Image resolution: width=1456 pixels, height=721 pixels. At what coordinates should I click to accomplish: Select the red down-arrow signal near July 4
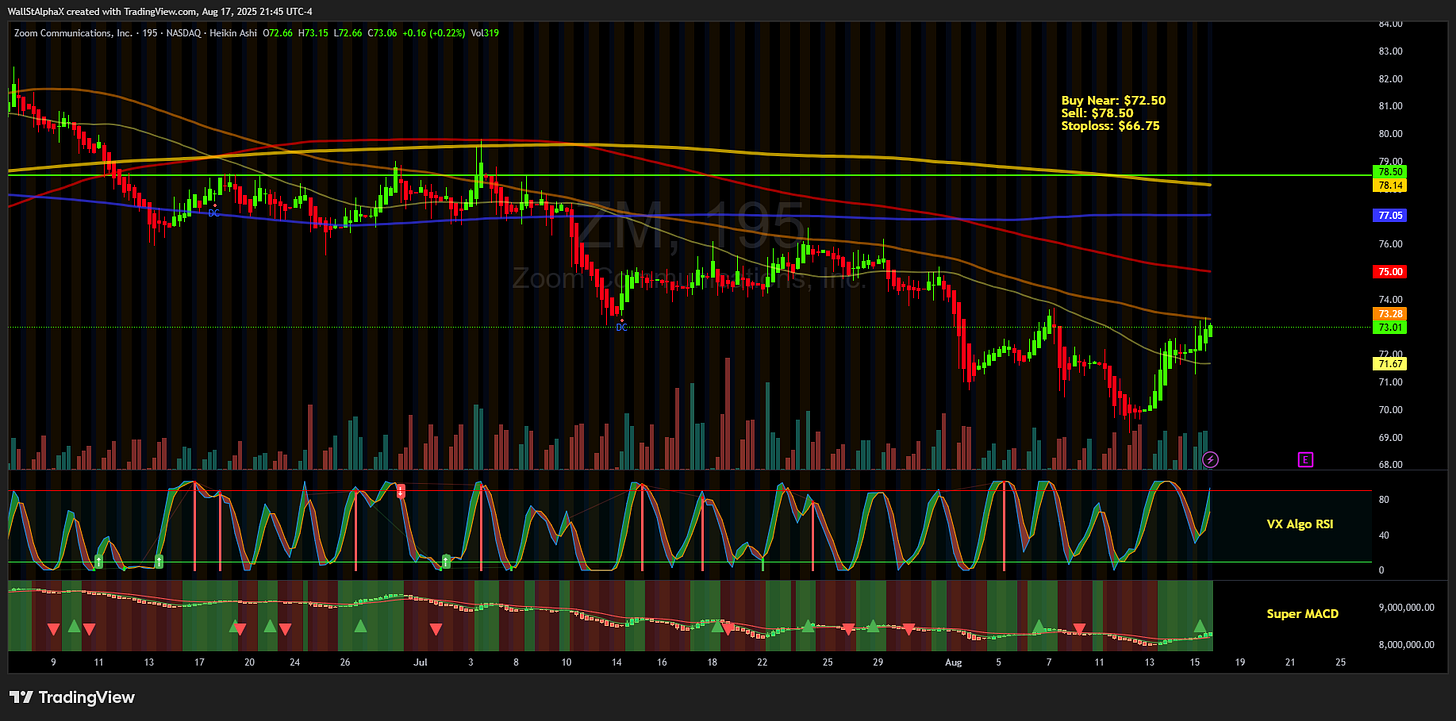pos(436,628)
